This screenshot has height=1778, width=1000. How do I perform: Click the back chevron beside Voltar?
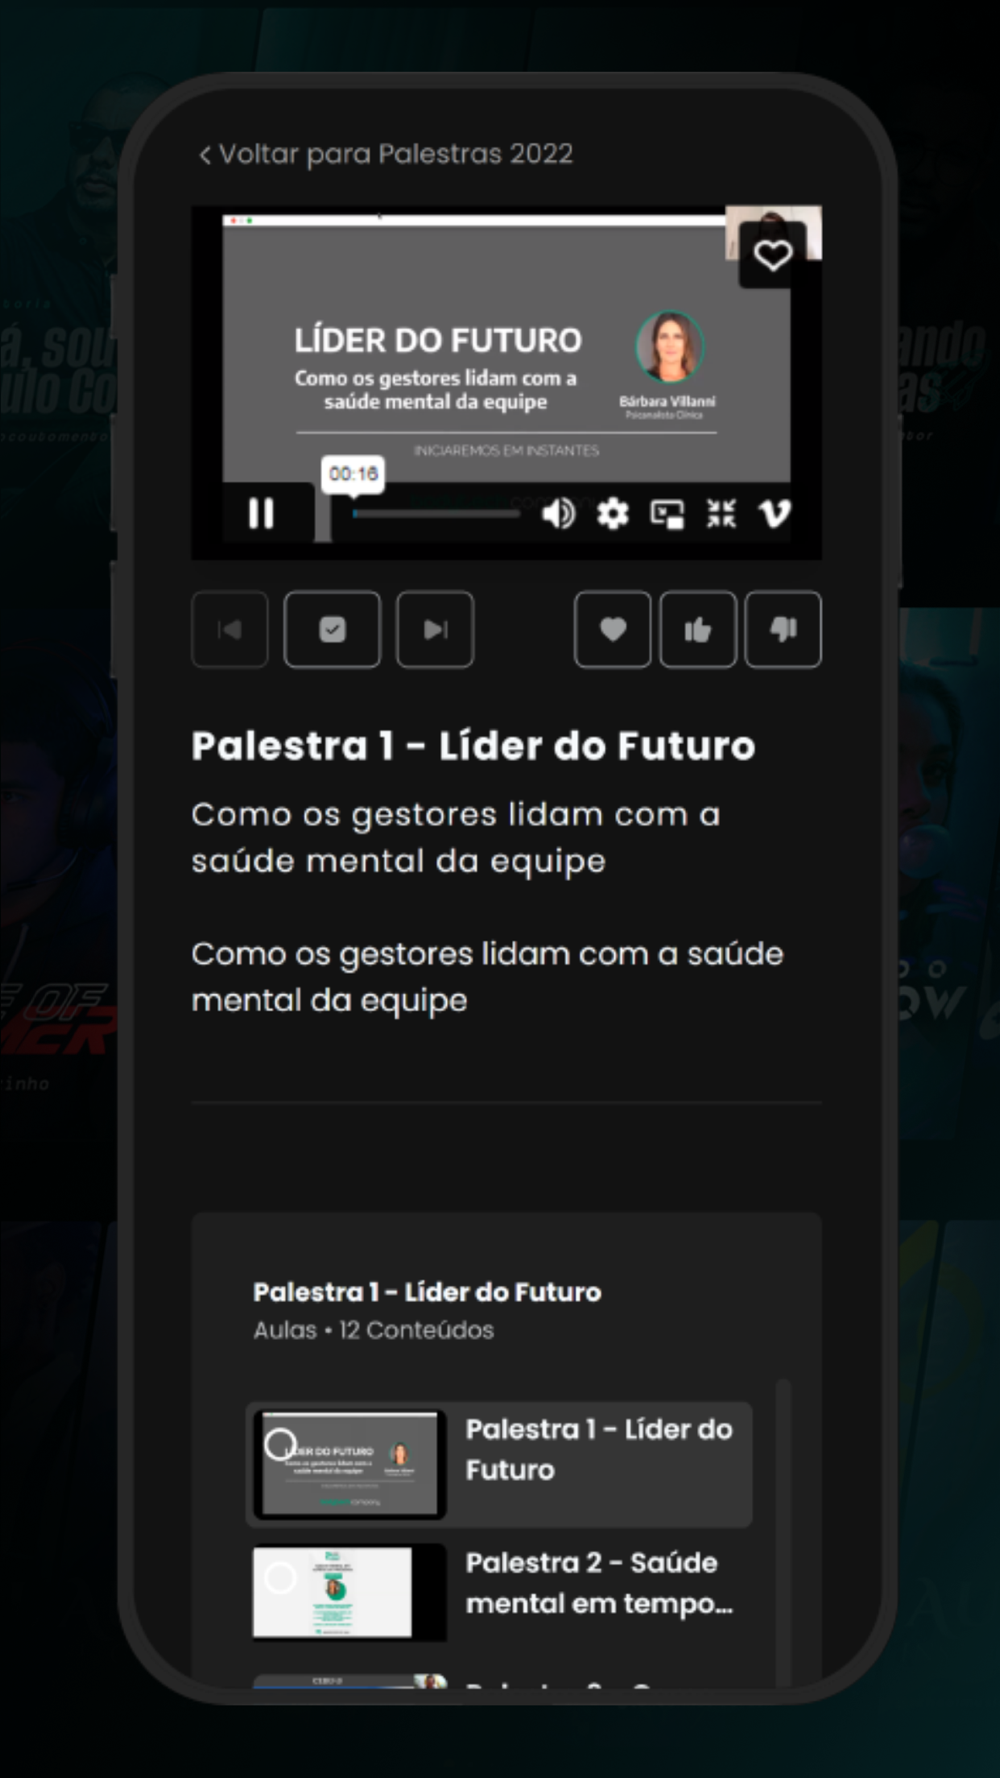tap(205, 155)
